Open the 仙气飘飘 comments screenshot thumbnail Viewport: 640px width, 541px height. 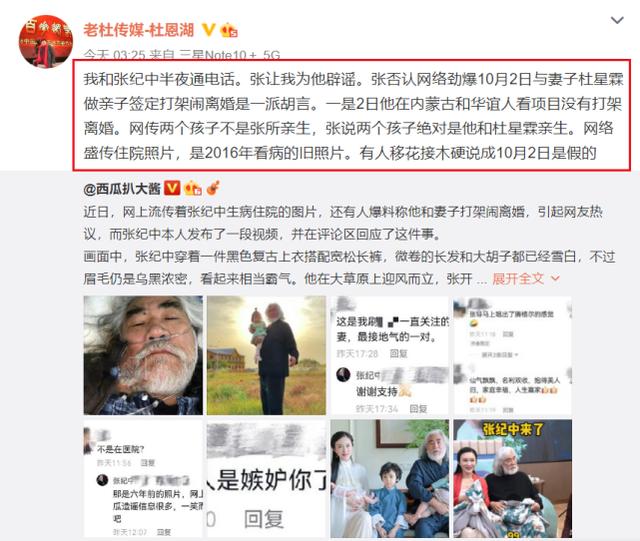(x=513, y=355)
